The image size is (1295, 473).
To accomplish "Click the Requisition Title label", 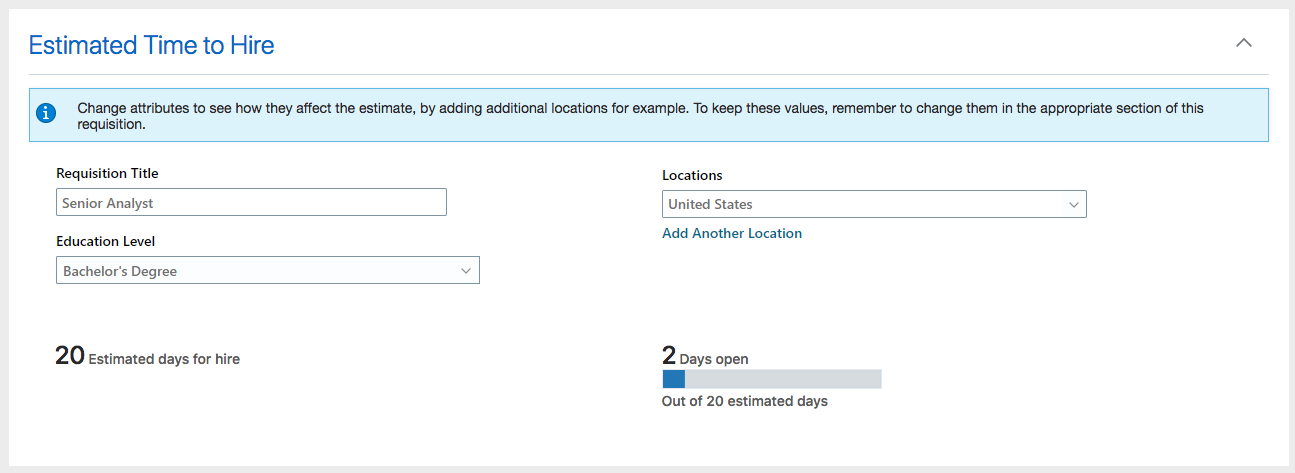I will click(107, 173).
